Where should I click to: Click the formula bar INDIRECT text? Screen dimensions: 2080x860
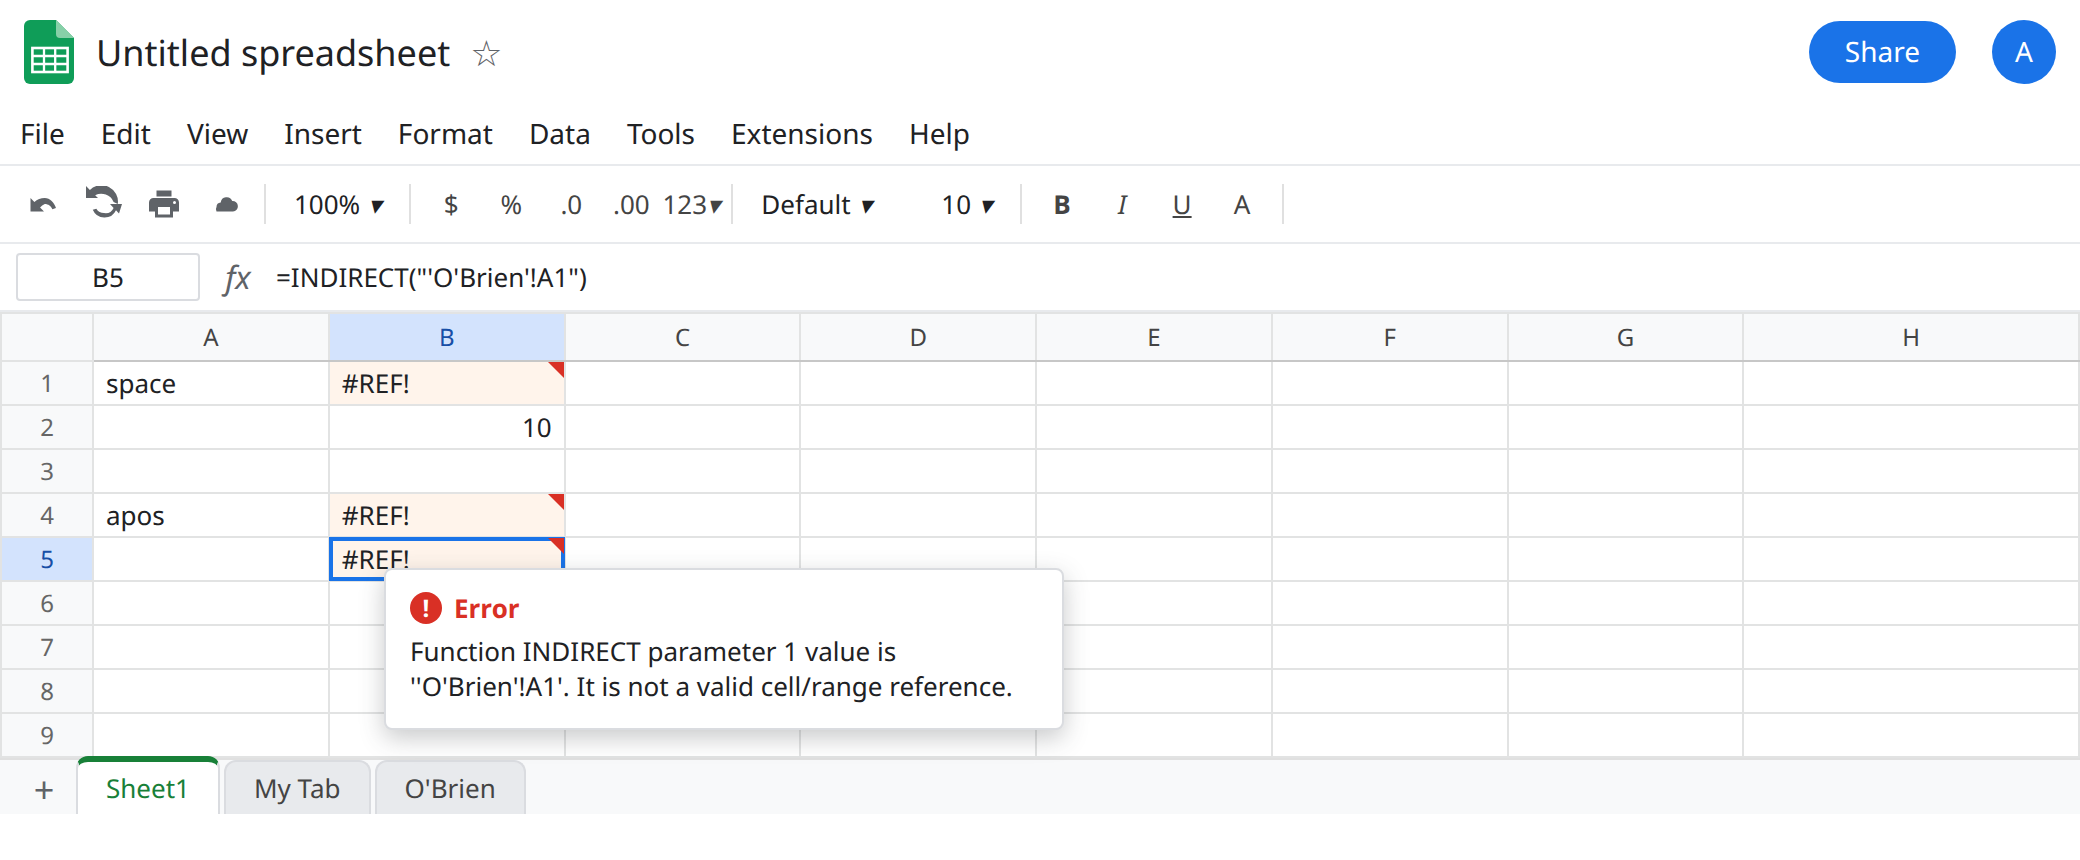pos(431,277)
